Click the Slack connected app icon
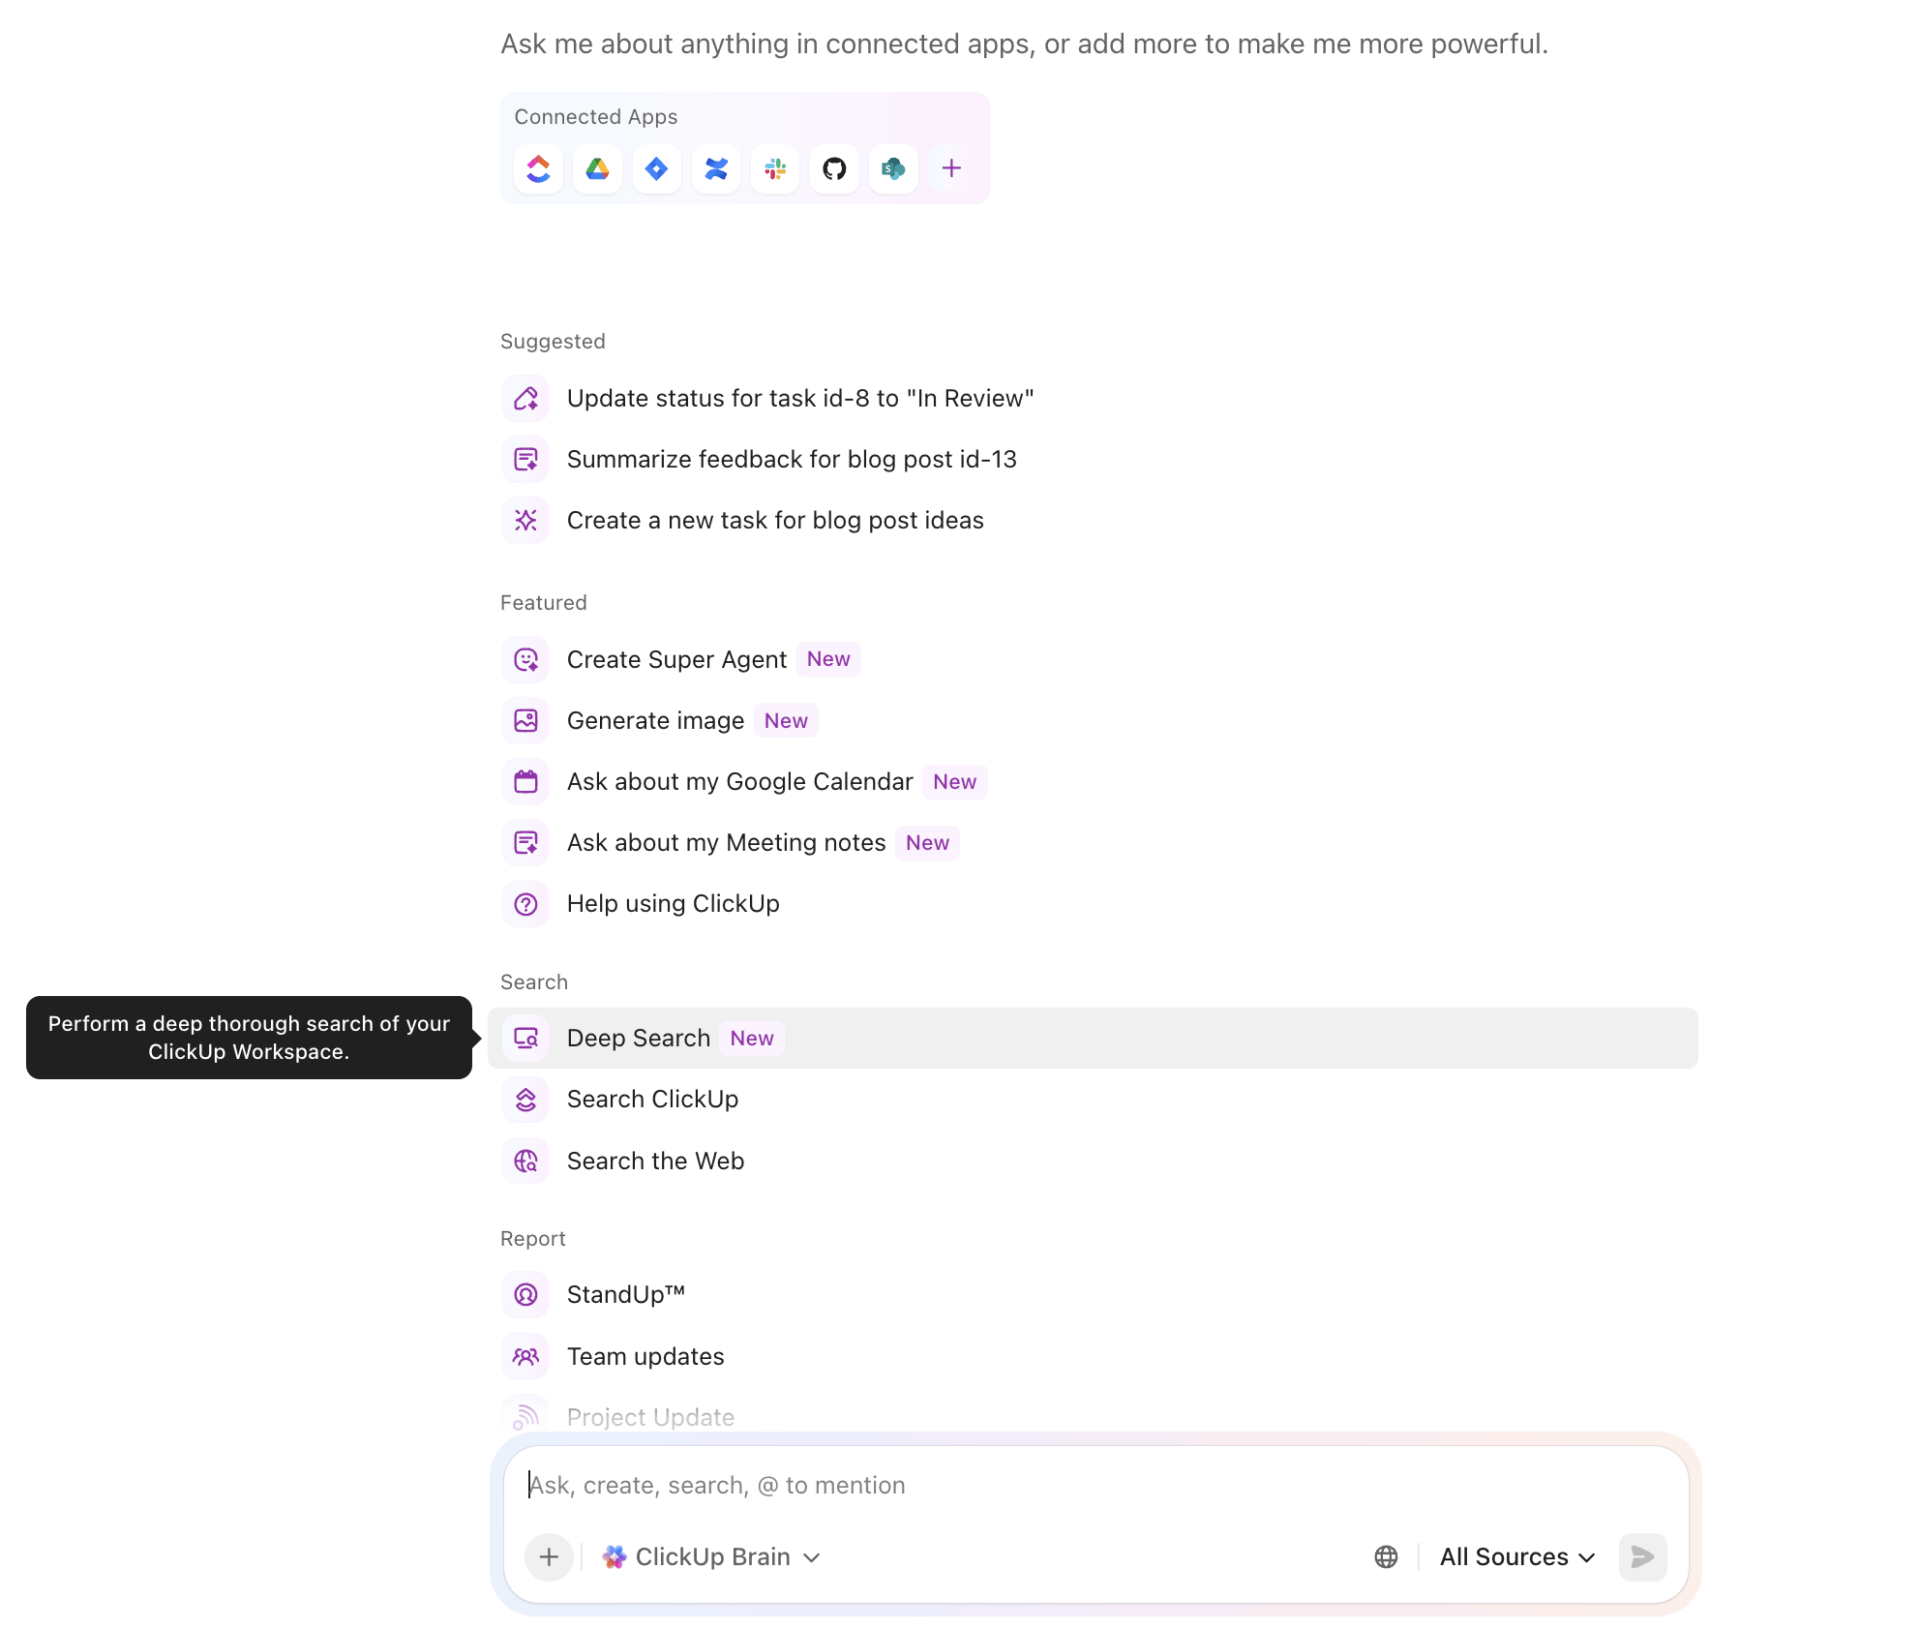The height and width of the screenshot is (1630, 1920). click(x=775, y=168)
